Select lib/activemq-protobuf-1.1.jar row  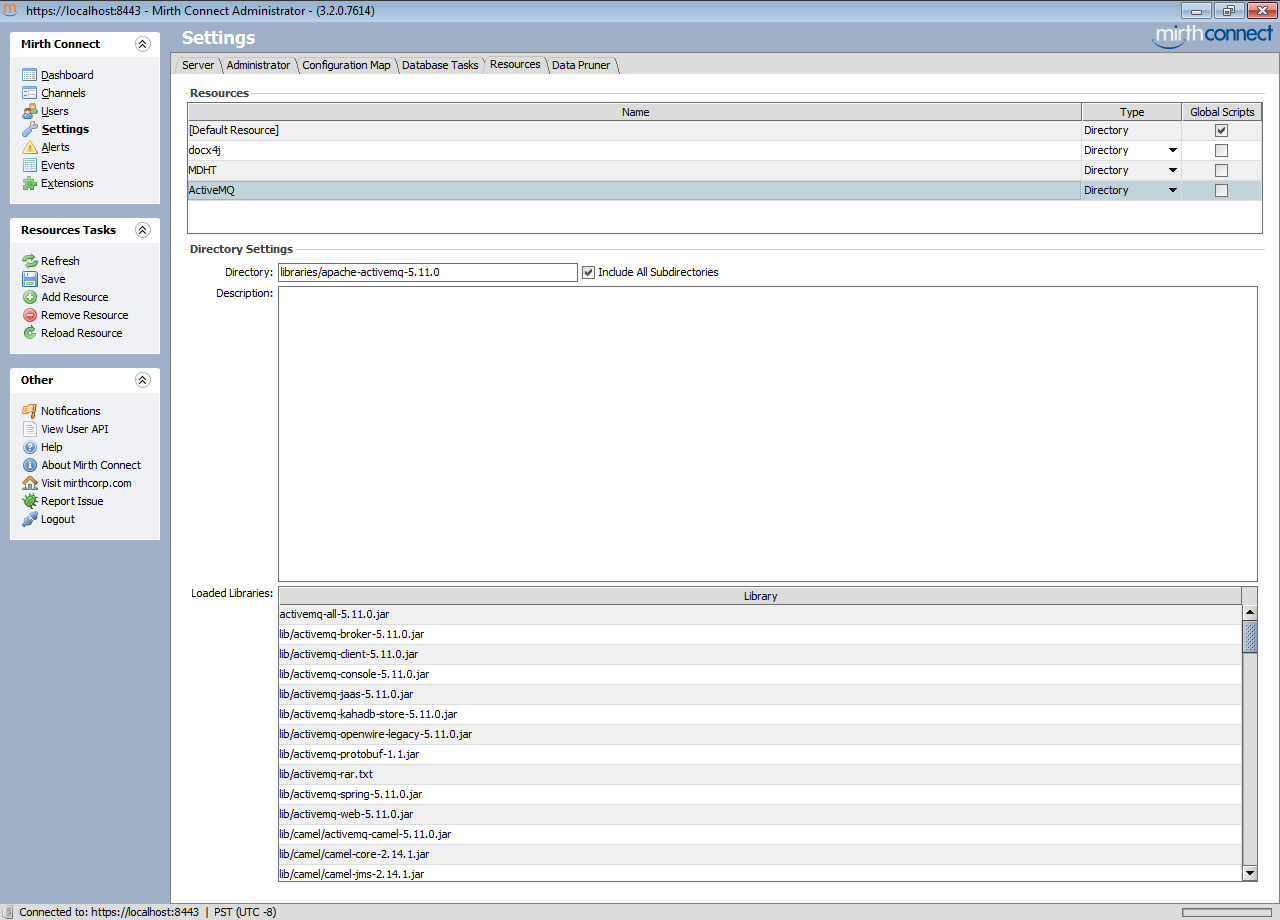click(760, 754)
